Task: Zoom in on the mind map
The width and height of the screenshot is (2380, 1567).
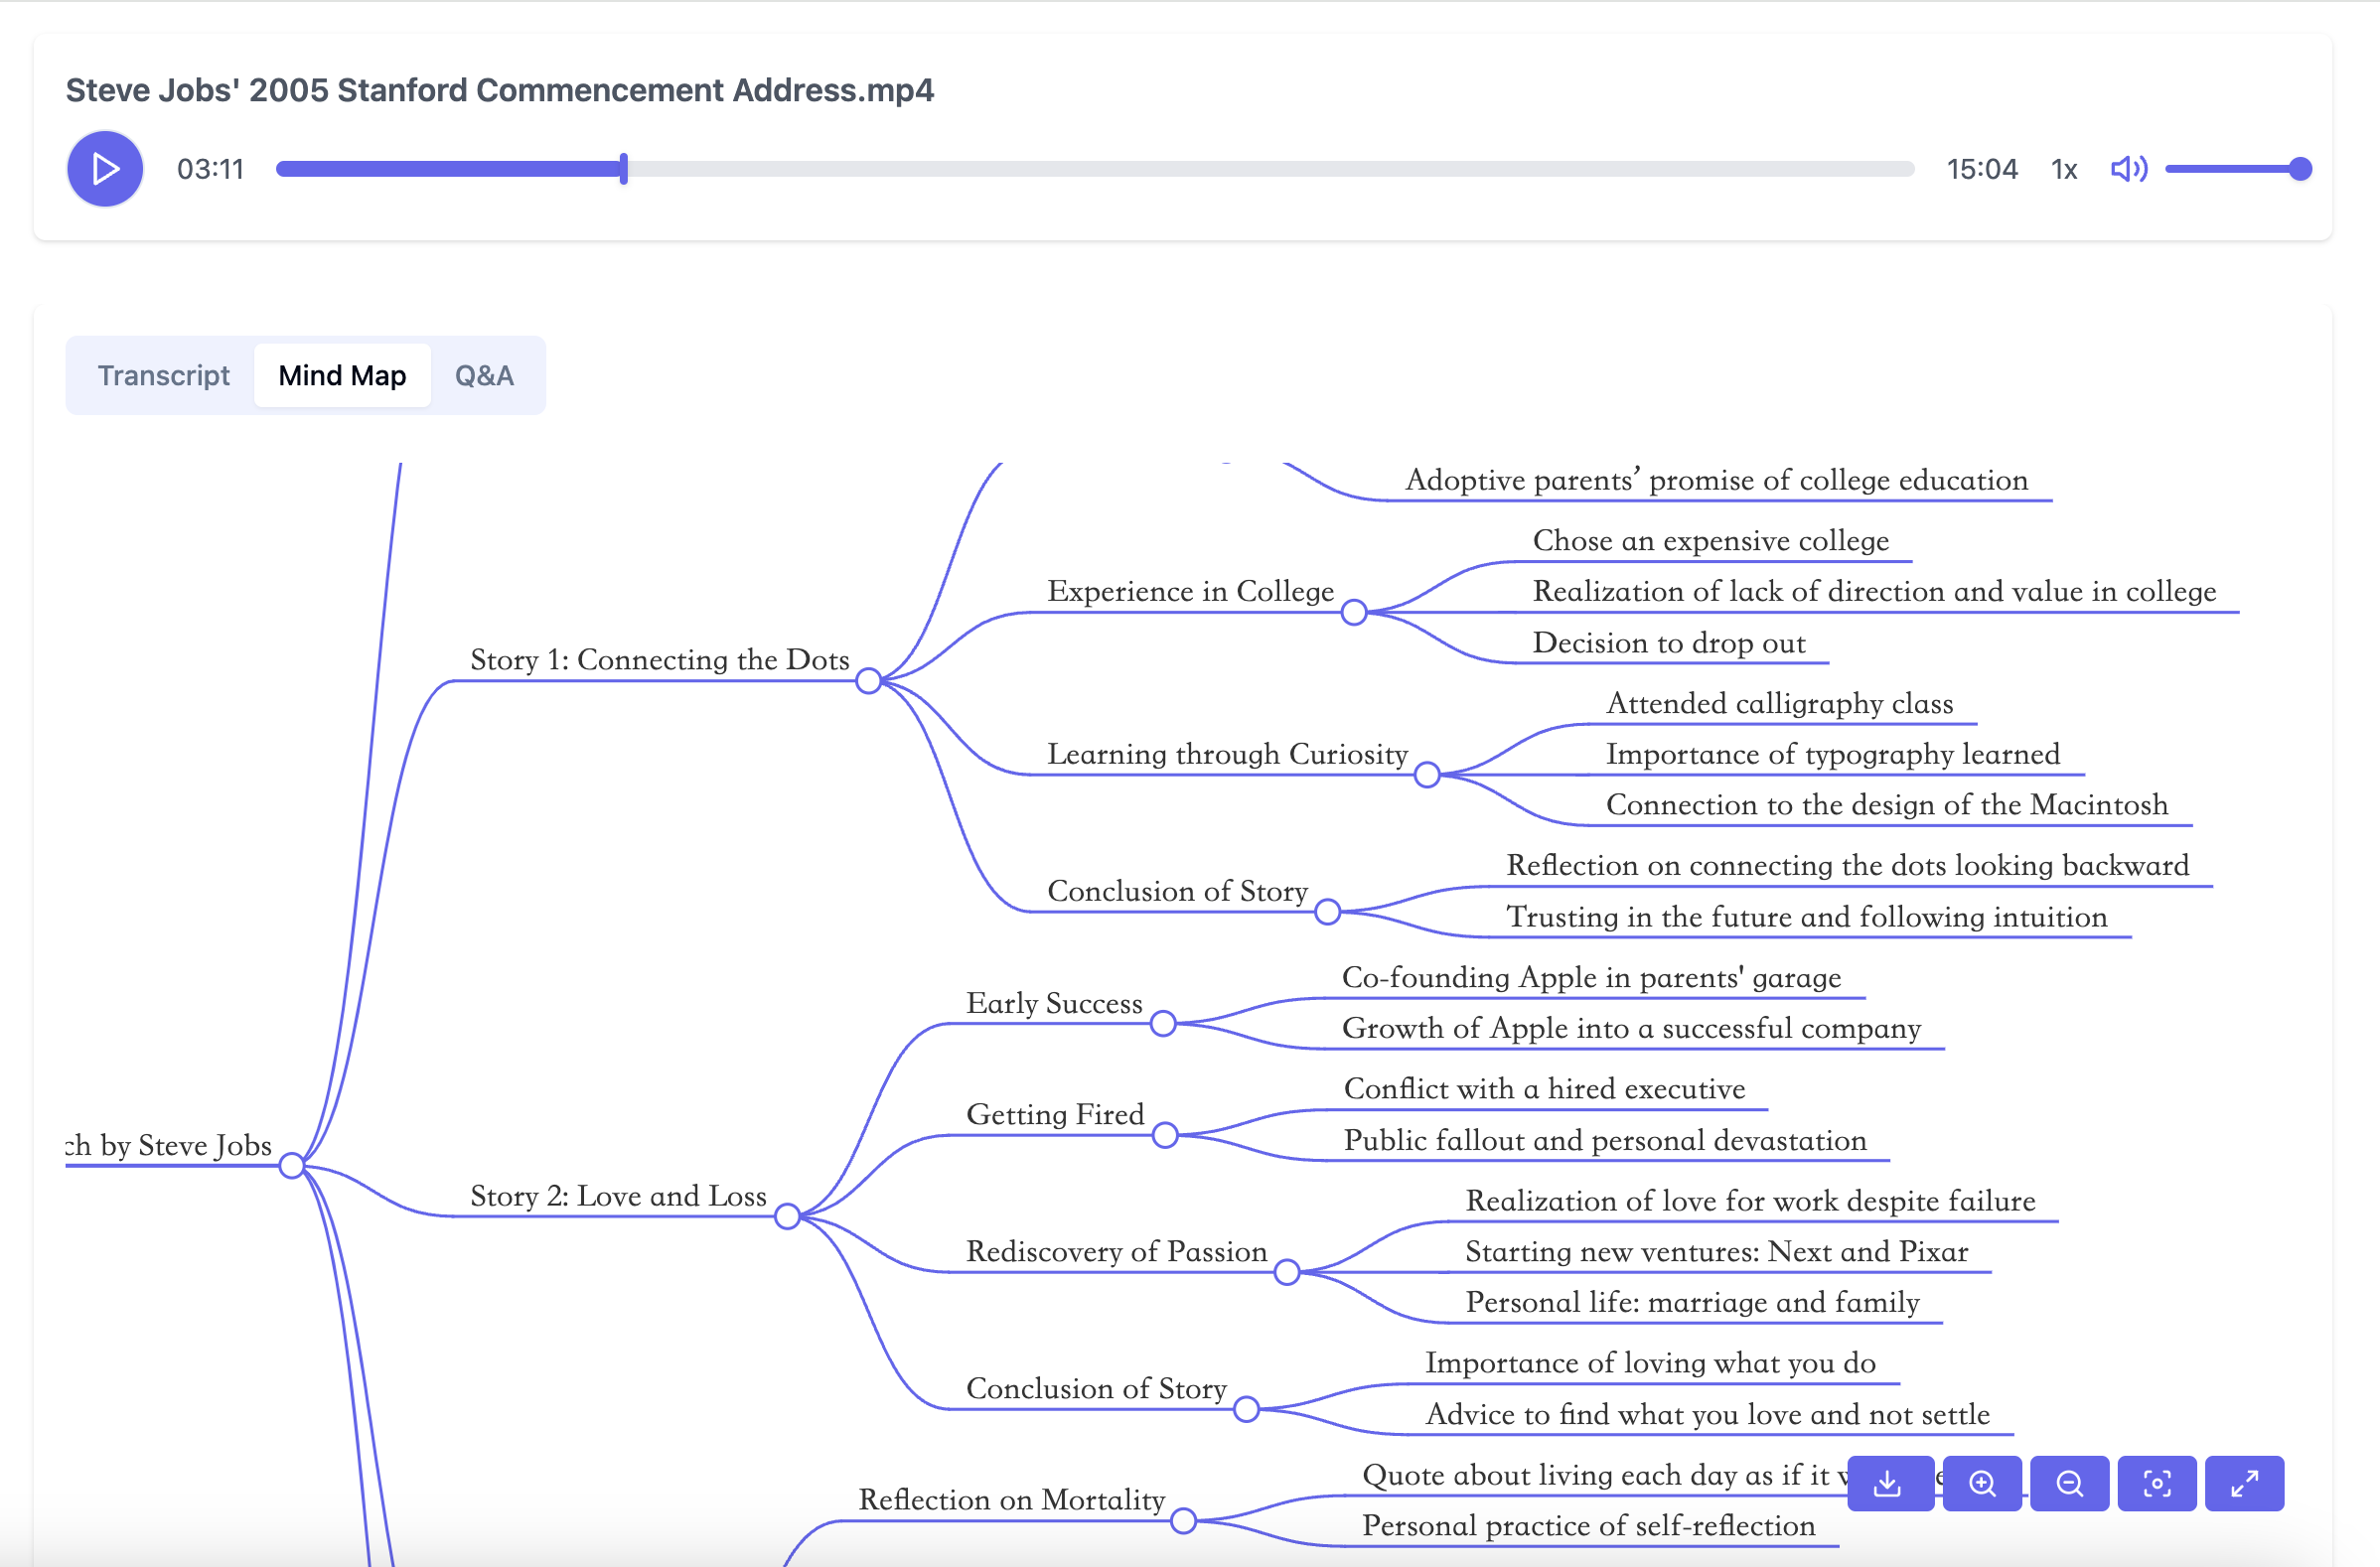Action: 1982,1483
